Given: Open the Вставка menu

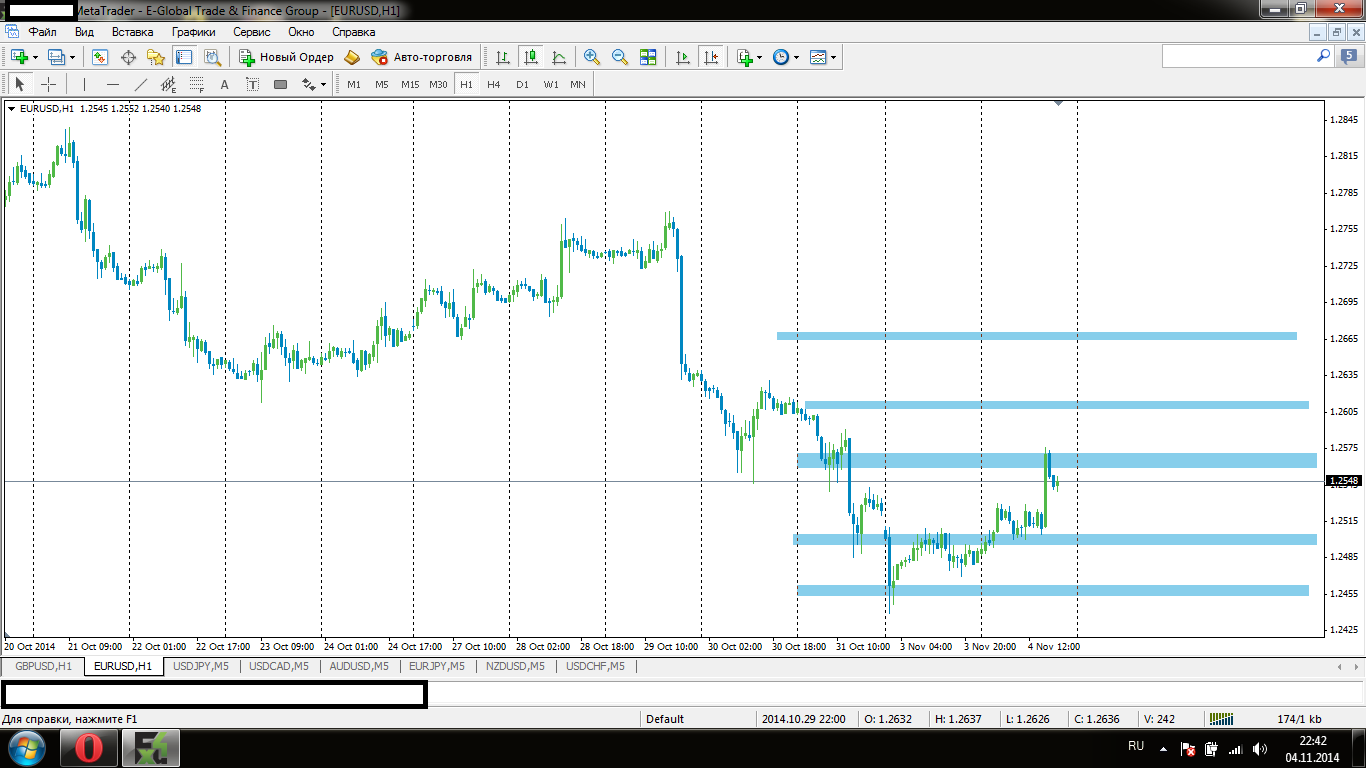Looking at the screenshot, I should pyautogui.click(x=133, y=32).
